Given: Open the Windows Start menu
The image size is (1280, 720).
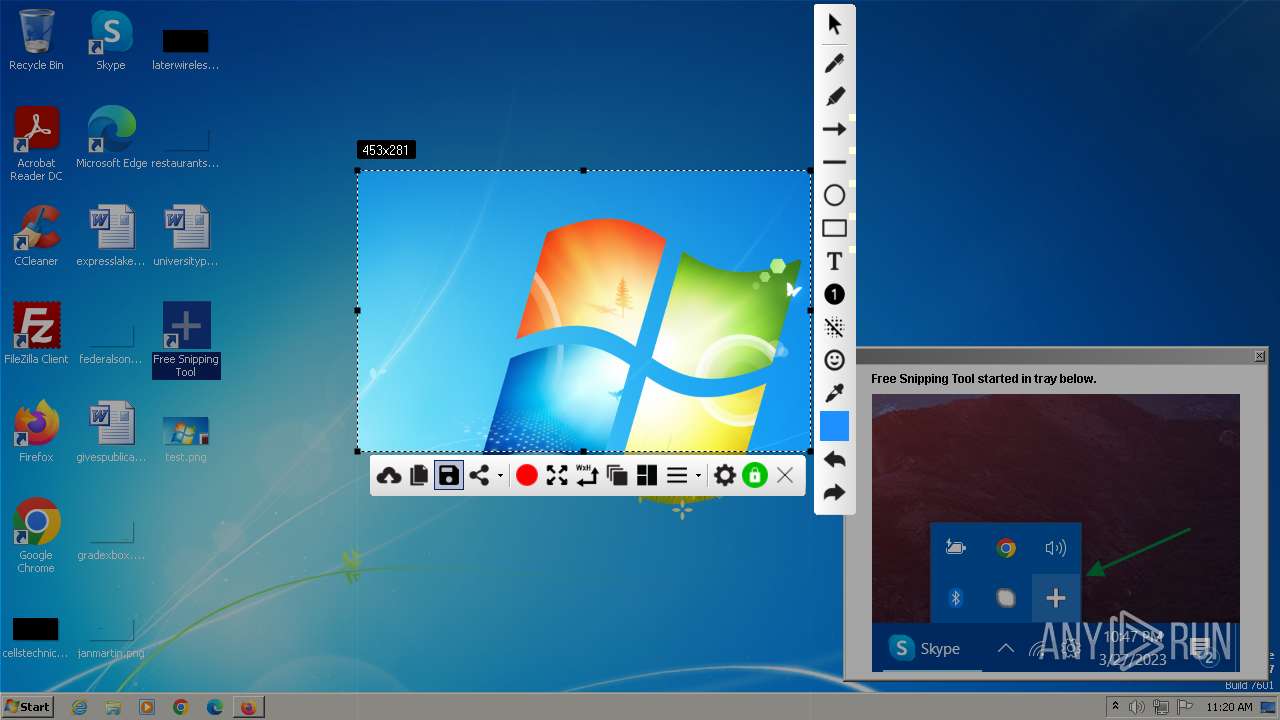Looking at the screenshot, I should pyautogui.click(x=28, y=706).
